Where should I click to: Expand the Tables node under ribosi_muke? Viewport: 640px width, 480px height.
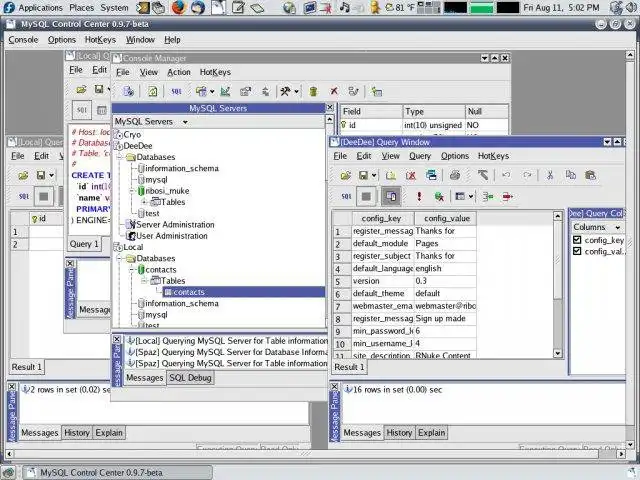click(x=145, y=202)
